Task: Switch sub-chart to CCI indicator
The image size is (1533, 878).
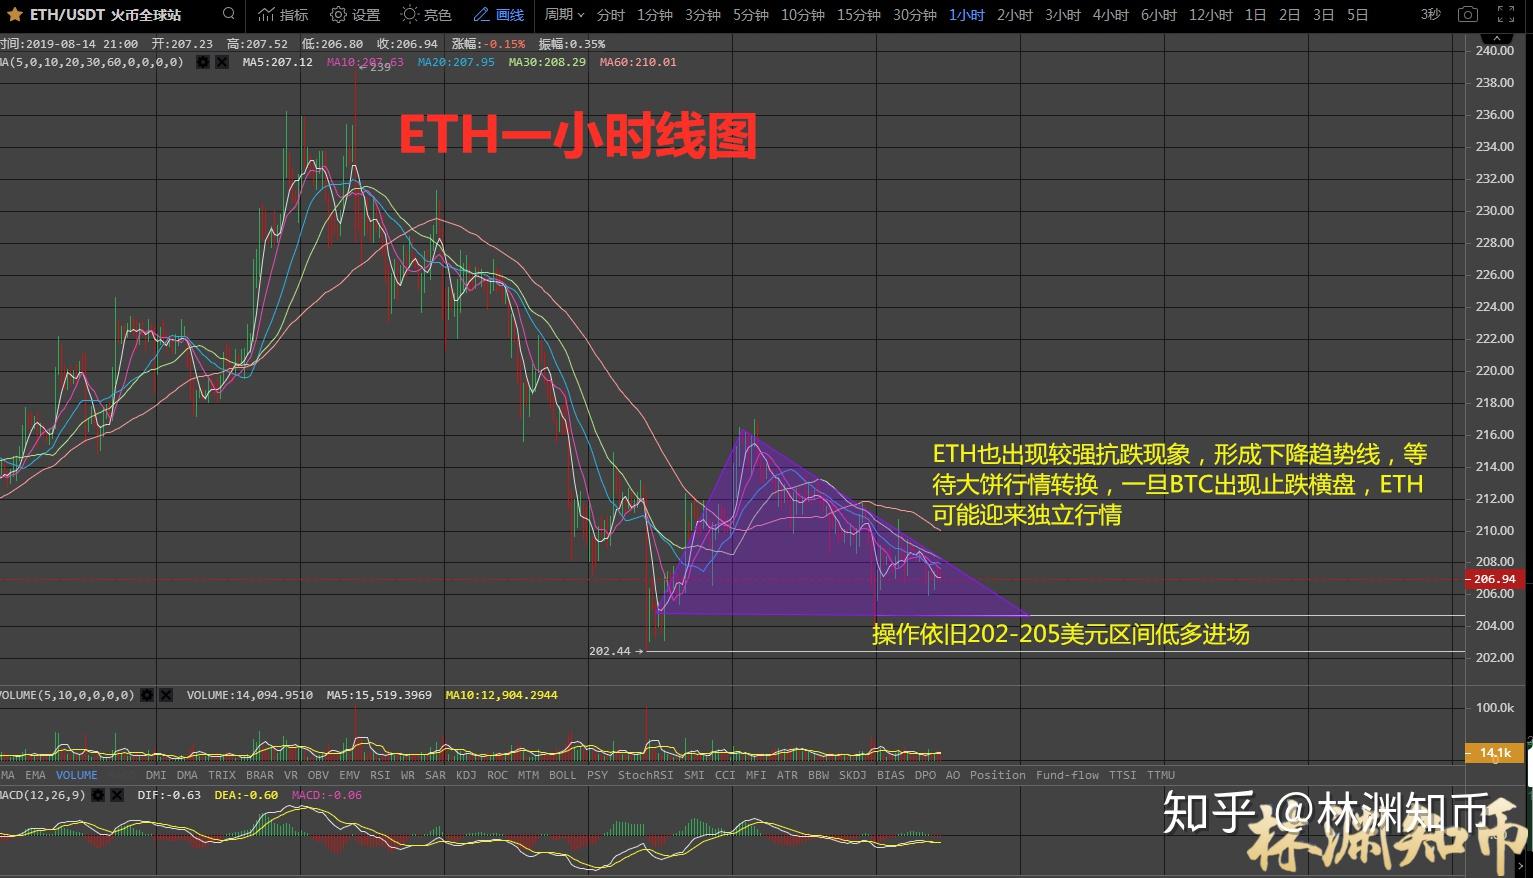Action: click(x=725, y=775)
